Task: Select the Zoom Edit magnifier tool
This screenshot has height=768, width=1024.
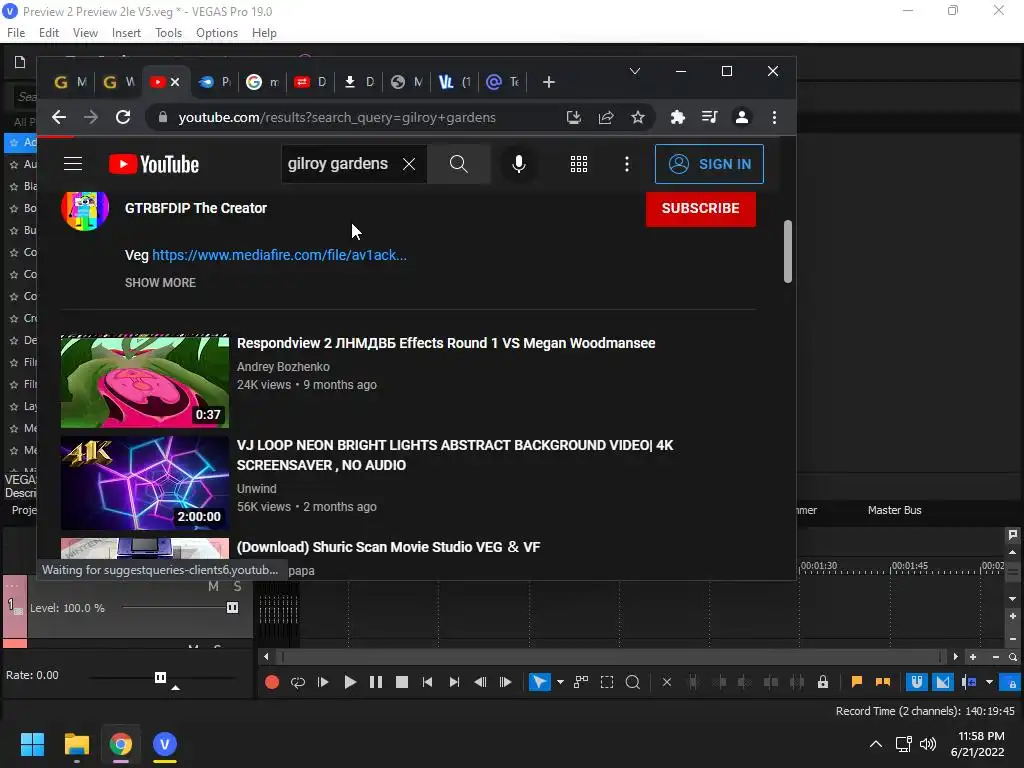Action: tap(632, 682)
